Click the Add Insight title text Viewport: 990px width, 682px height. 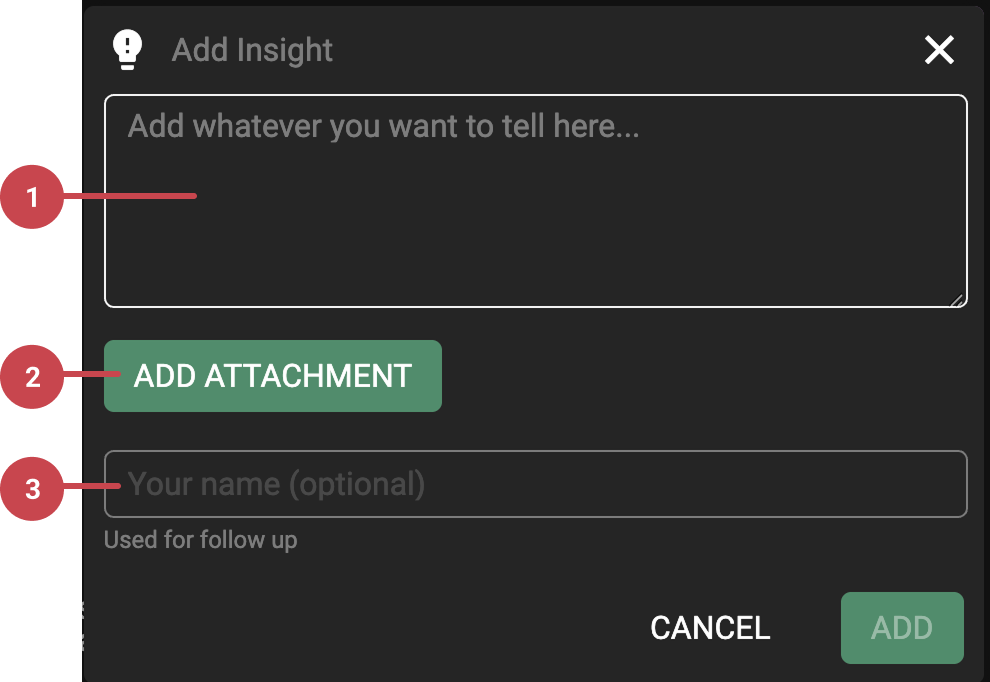click(x=251, y=49)
